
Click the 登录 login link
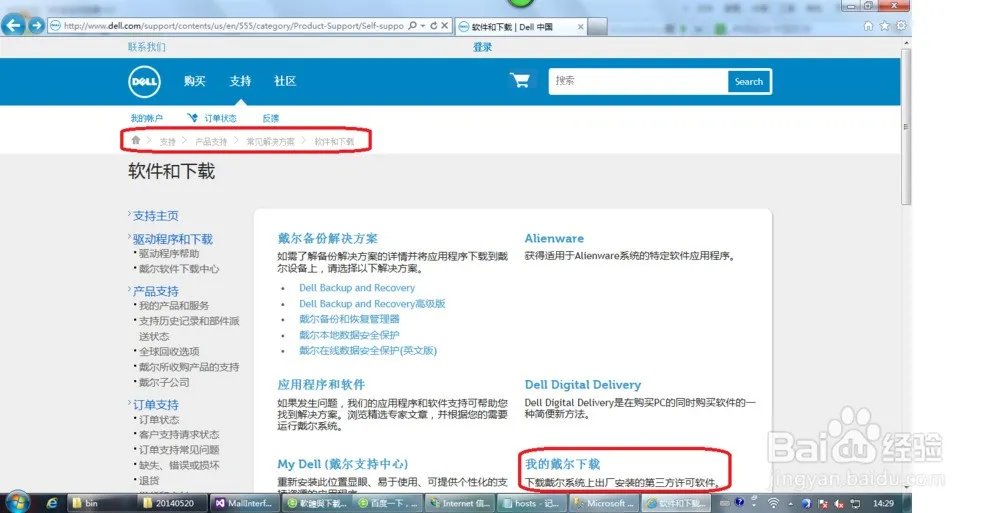click(x=483, y=47)
